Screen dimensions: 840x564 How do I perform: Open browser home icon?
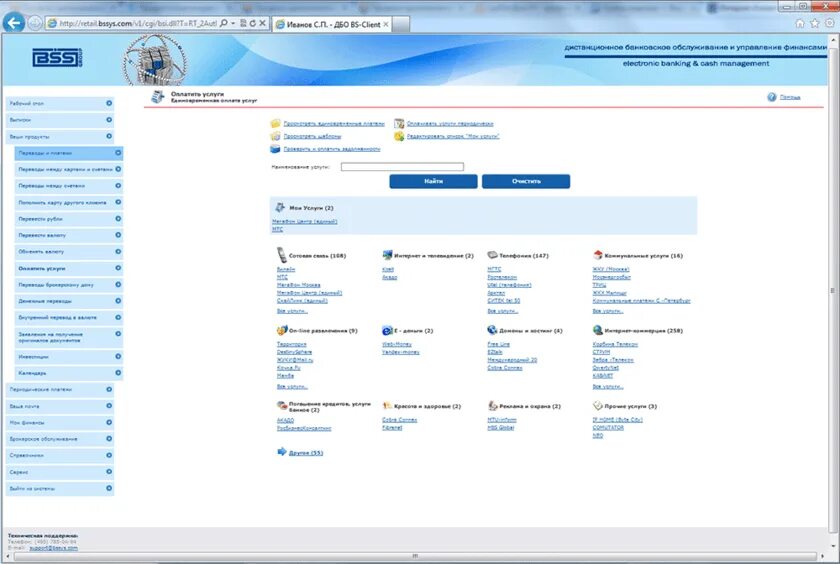[x=800, y=23]
